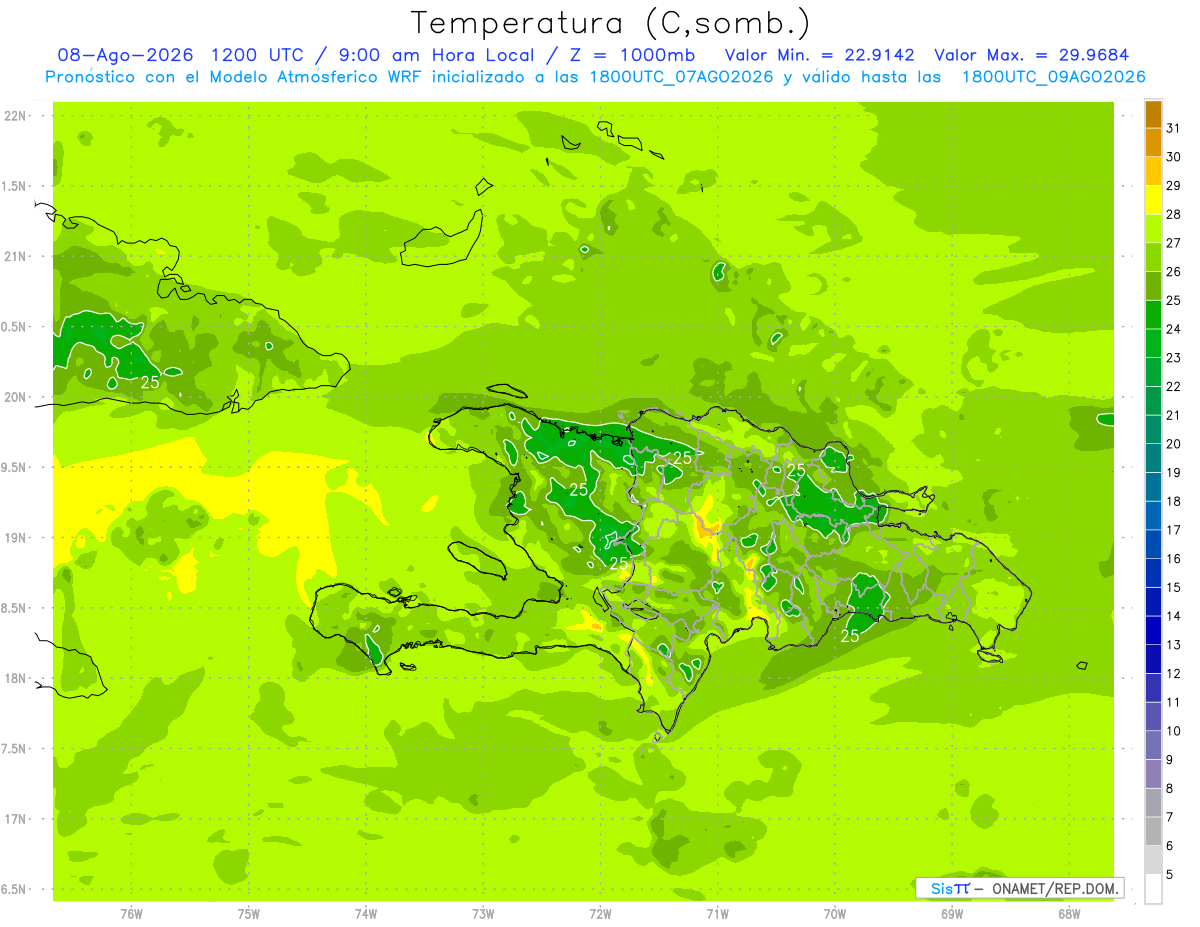Click the "8.5N" latitude label

click(15, 608)
